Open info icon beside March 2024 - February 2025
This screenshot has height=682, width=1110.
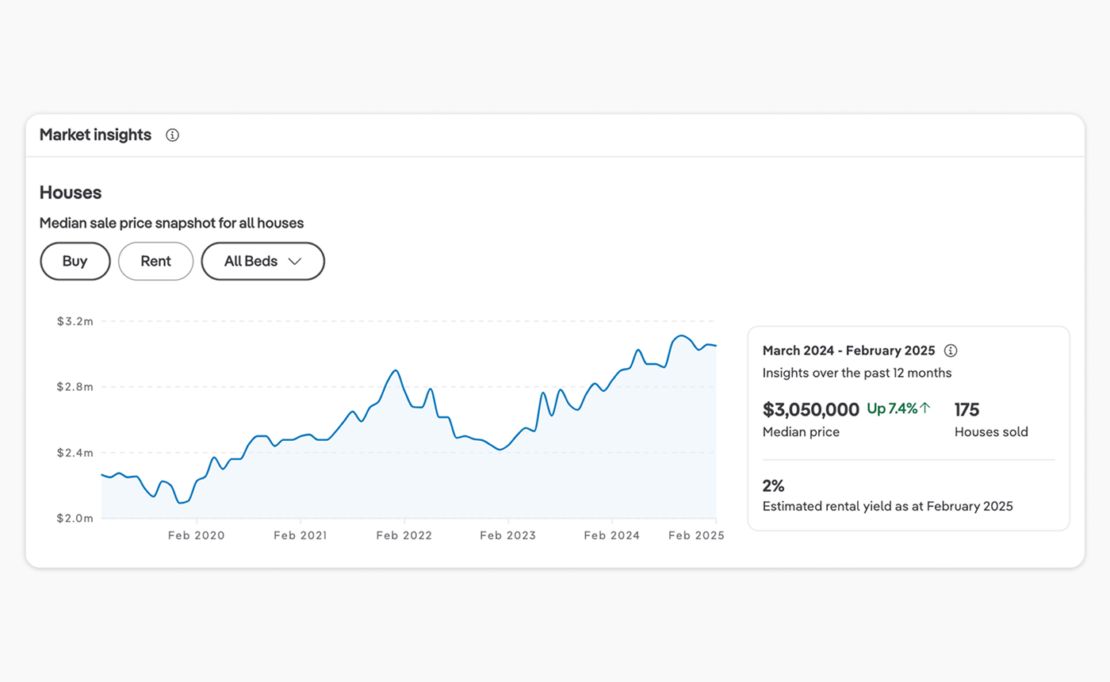[x=951, y=351]
